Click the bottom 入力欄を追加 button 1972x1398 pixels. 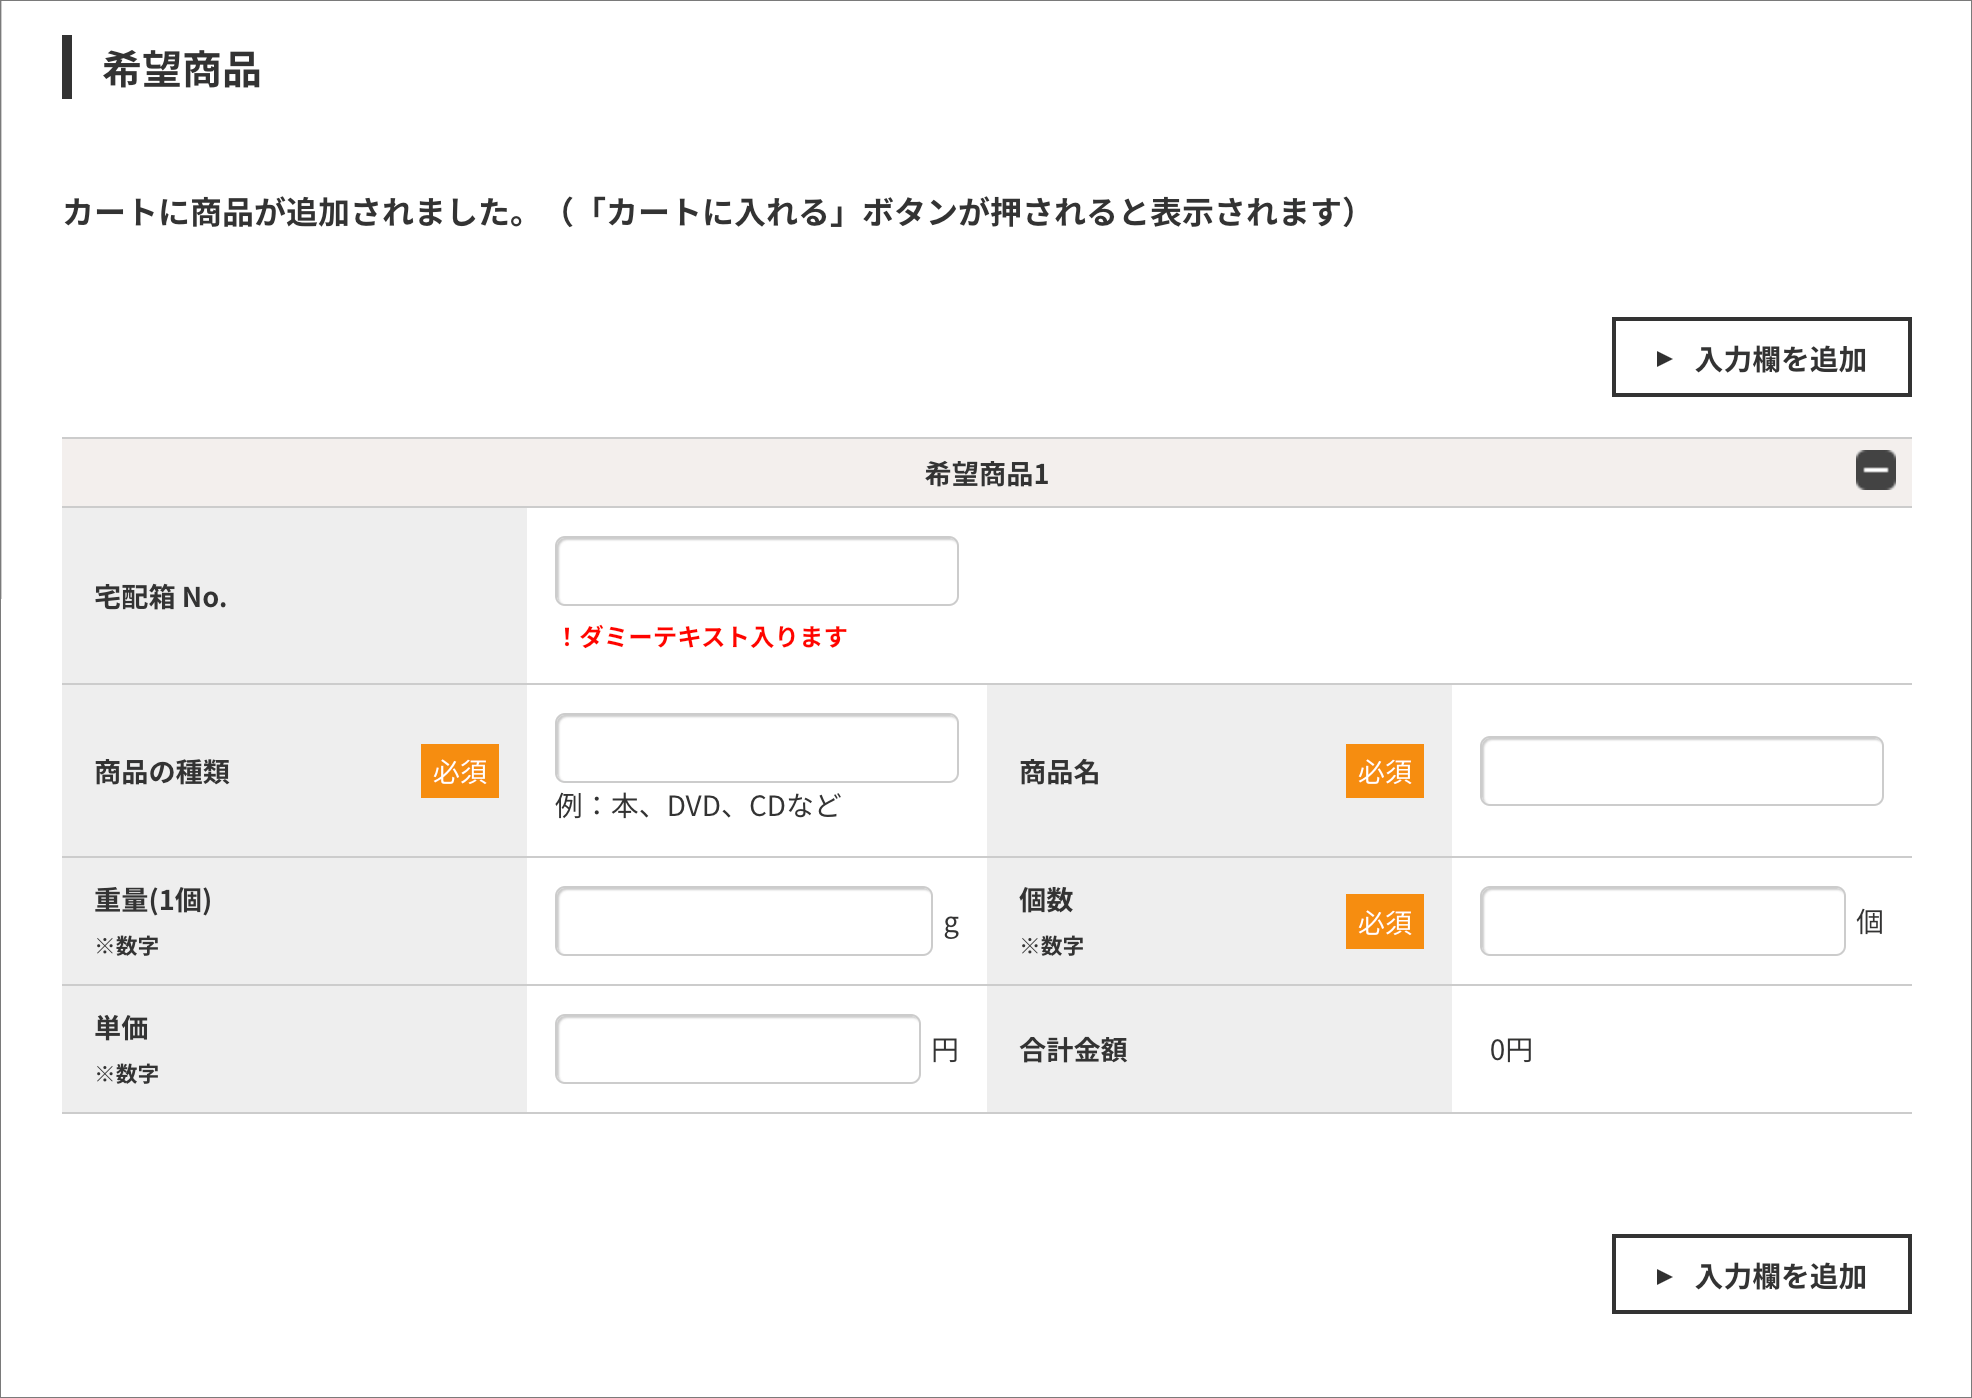coord(1761,1275)
